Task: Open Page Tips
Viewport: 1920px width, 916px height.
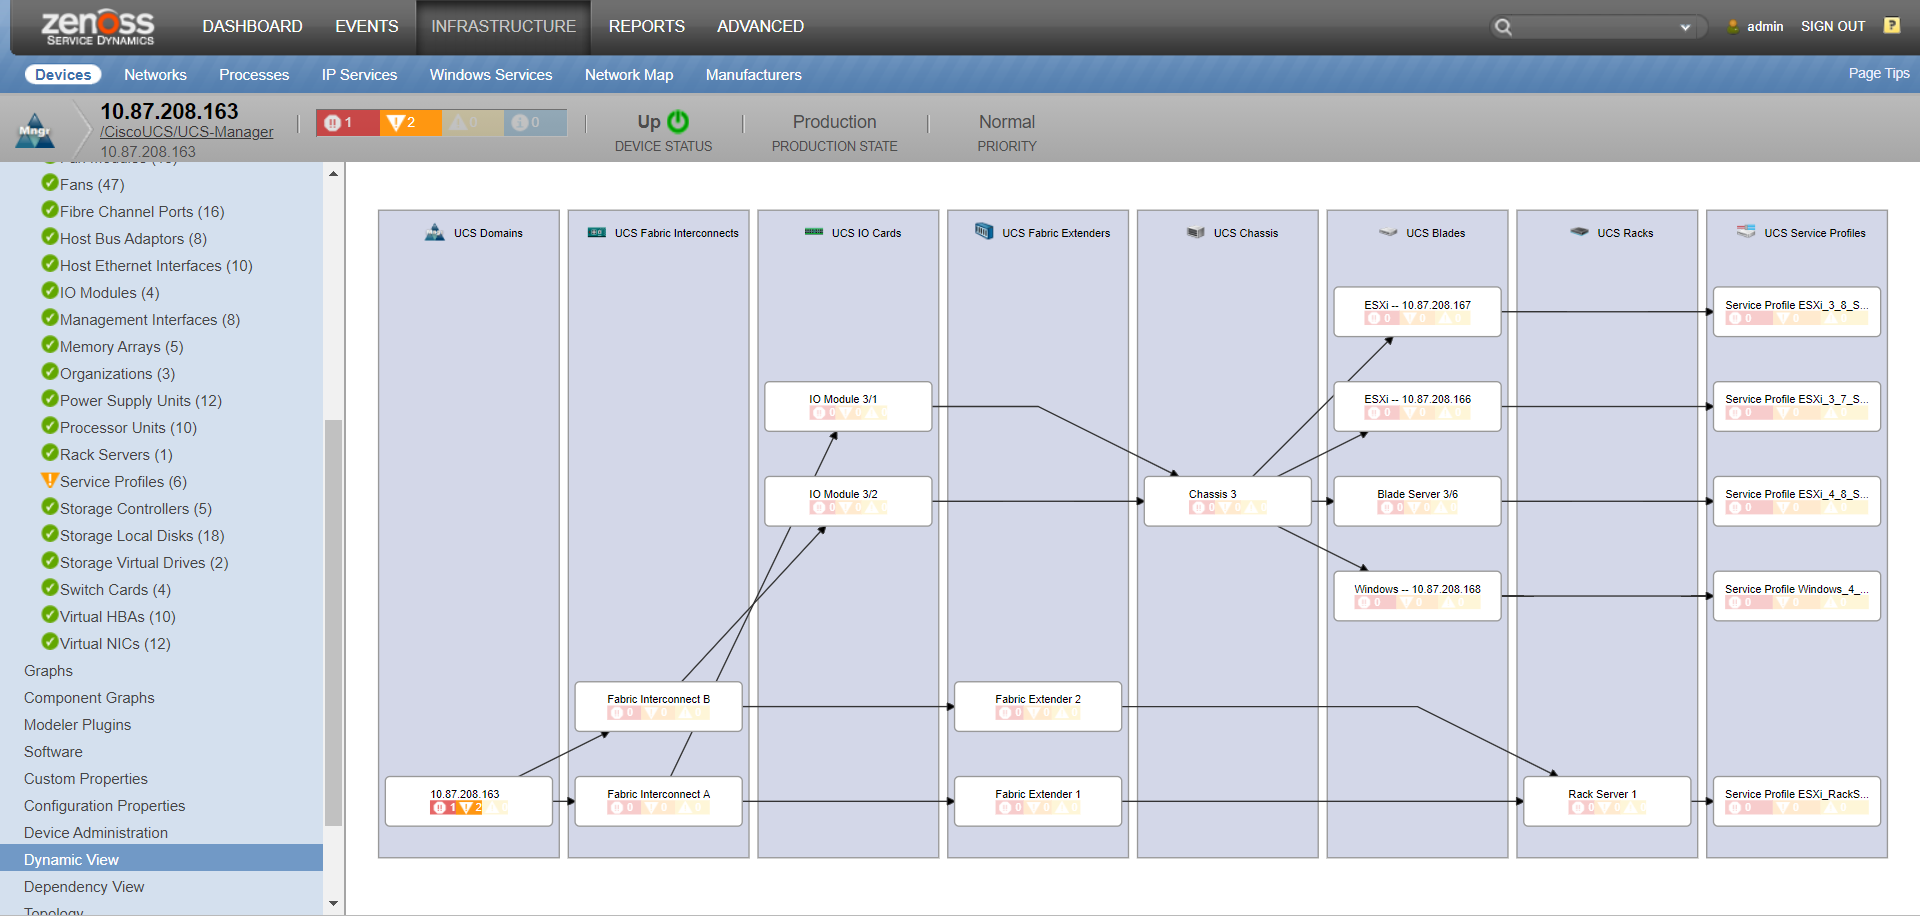Action: click(1879, 73)
